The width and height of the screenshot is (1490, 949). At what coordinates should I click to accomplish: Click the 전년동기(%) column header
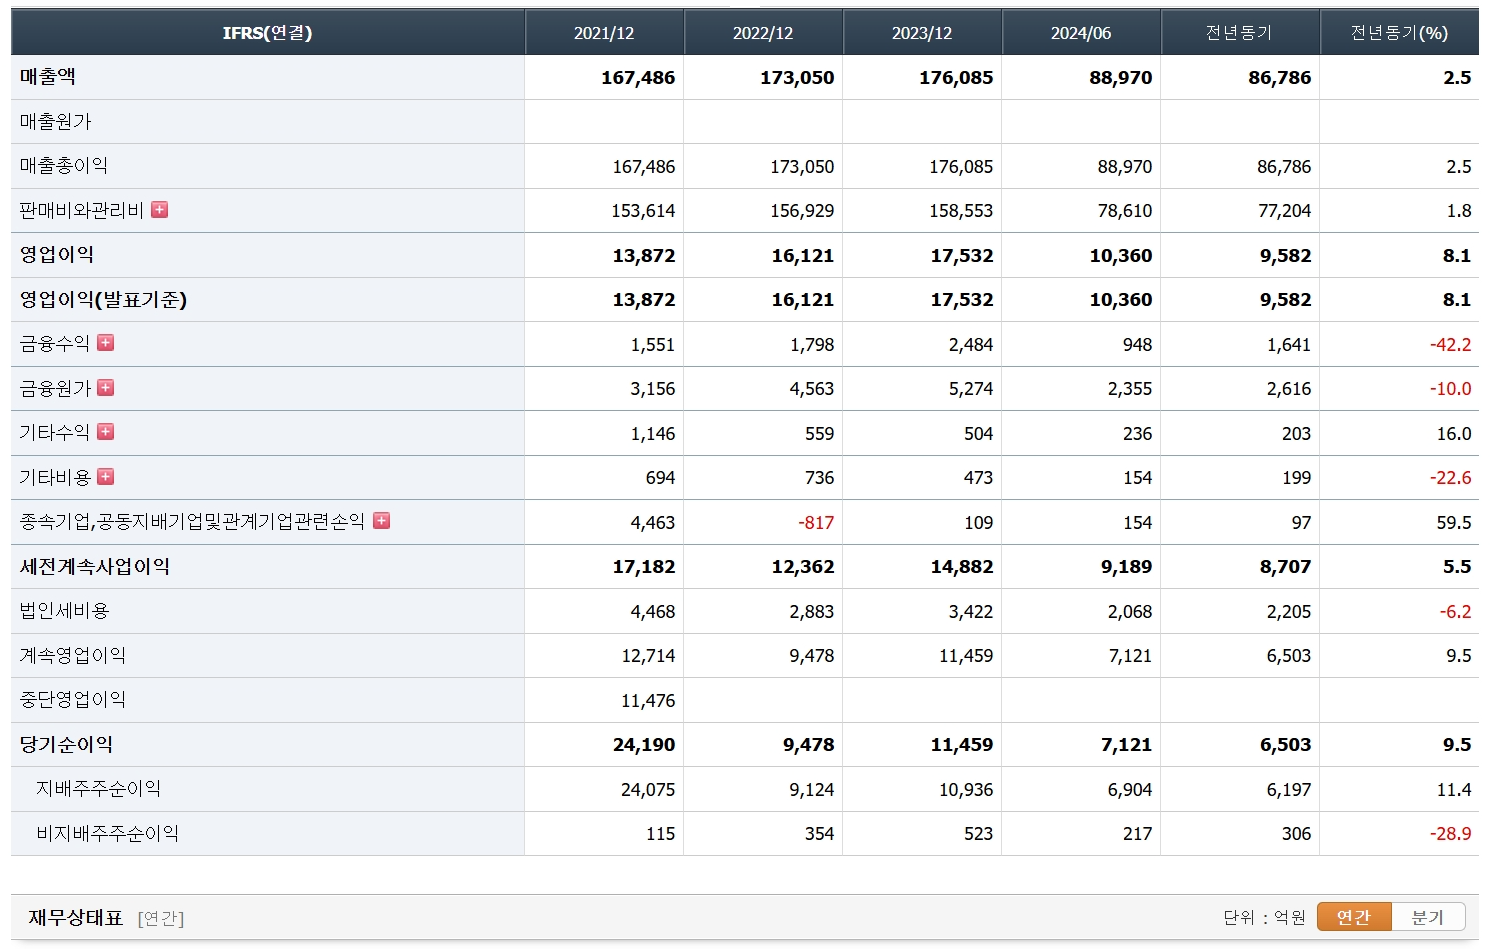1399,33
